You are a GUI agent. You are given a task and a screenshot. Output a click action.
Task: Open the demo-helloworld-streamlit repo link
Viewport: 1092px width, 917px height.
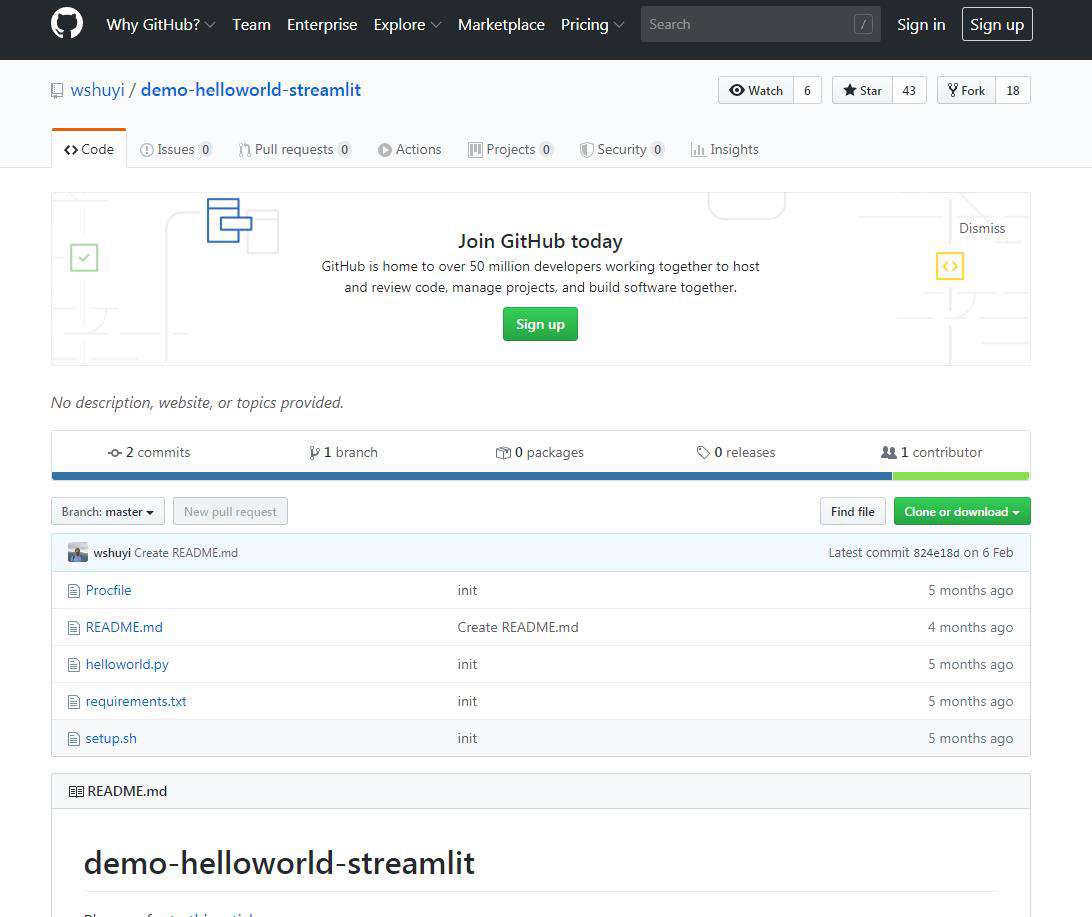251,90
